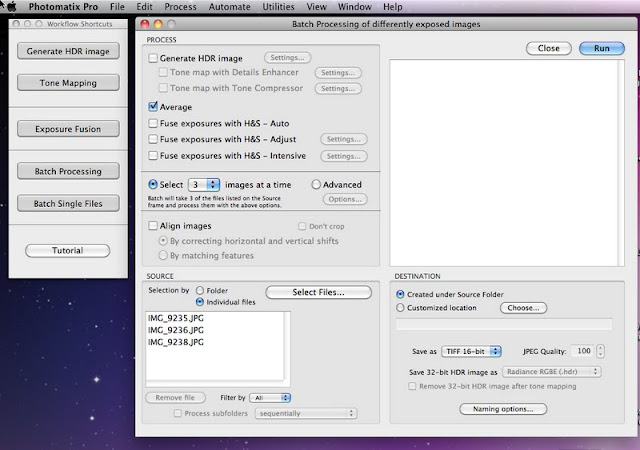The image size is (640, 450).
Task: Open the Edit menu
Action: pyautogui.click(x=144, y=7)
